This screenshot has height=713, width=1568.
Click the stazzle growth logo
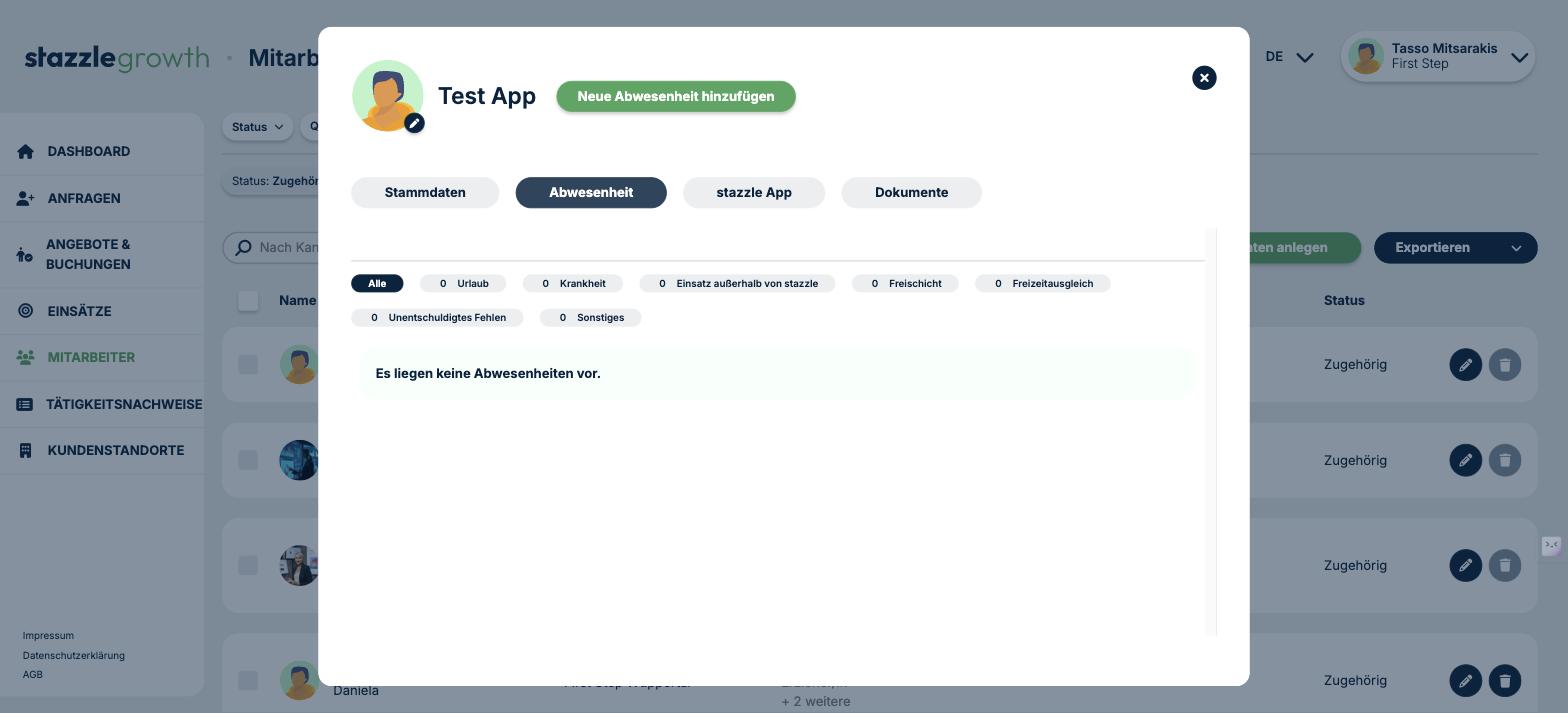click(117, 58)
